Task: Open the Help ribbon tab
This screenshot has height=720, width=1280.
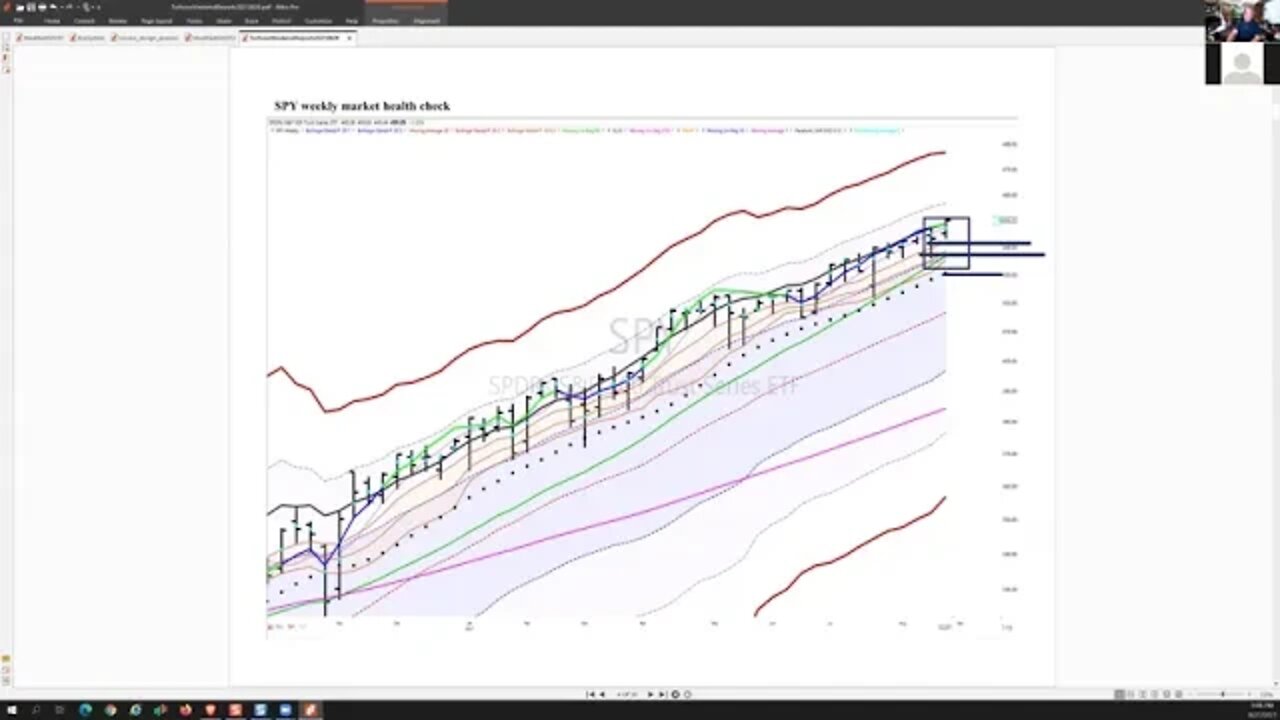Action: [x=351, y=20]
